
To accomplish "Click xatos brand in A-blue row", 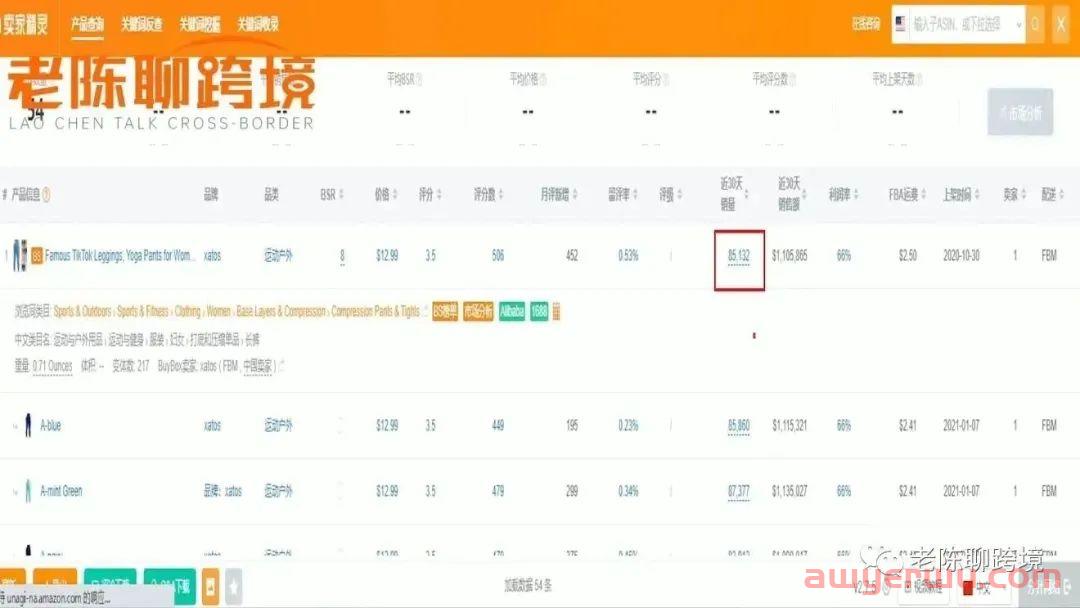I will point(212,426).
